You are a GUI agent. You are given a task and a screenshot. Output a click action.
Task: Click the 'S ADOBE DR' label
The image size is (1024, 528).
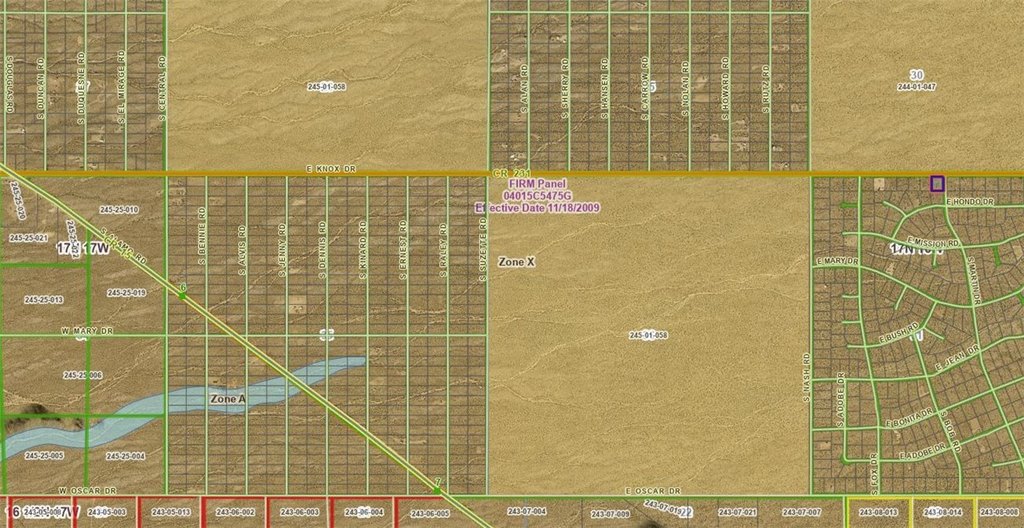[842, 400]
